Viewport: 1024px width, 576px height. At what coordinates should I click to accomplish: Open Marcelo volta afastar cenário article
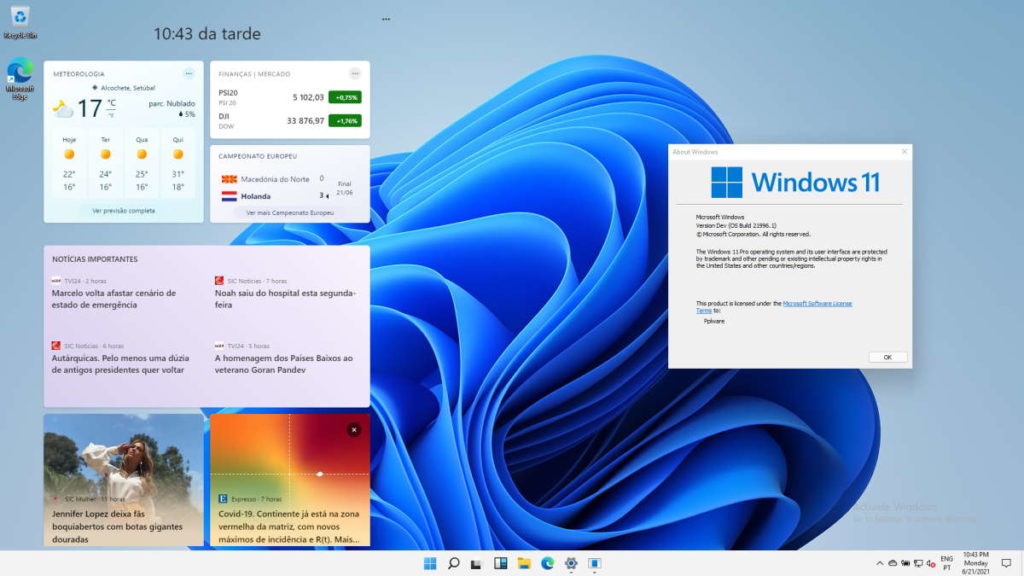[x=114, y=299]
